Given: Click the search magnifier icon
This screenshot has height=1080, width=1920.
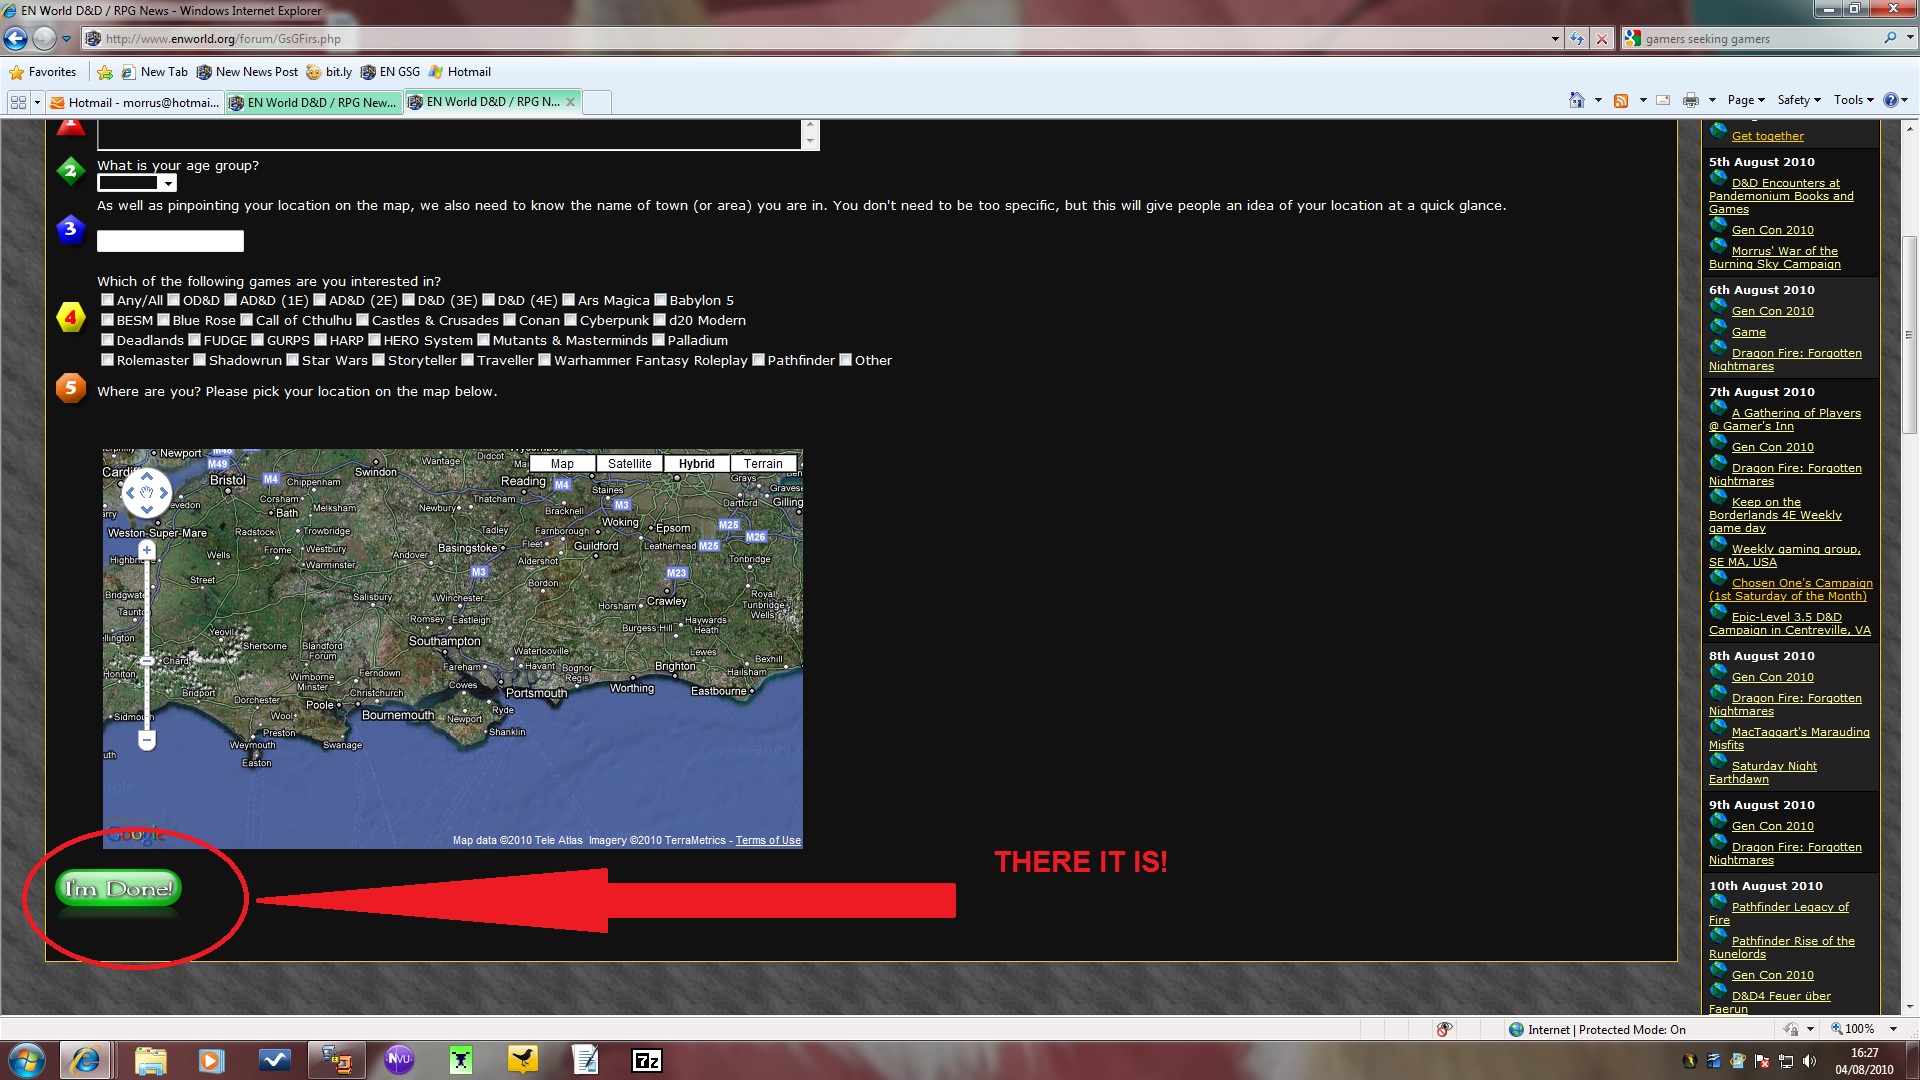Looking at the screenshot, I should [x=1890, y=38].
